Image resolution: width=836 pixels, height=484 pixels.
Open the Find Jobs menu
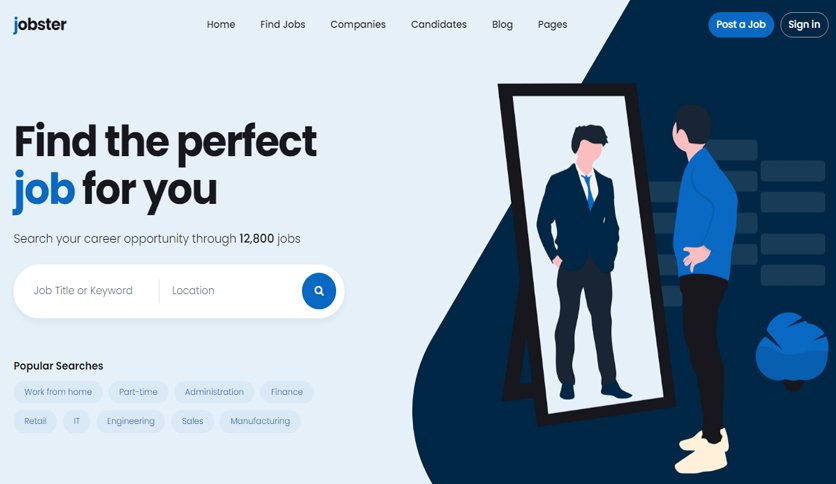(x=283, y=25)
